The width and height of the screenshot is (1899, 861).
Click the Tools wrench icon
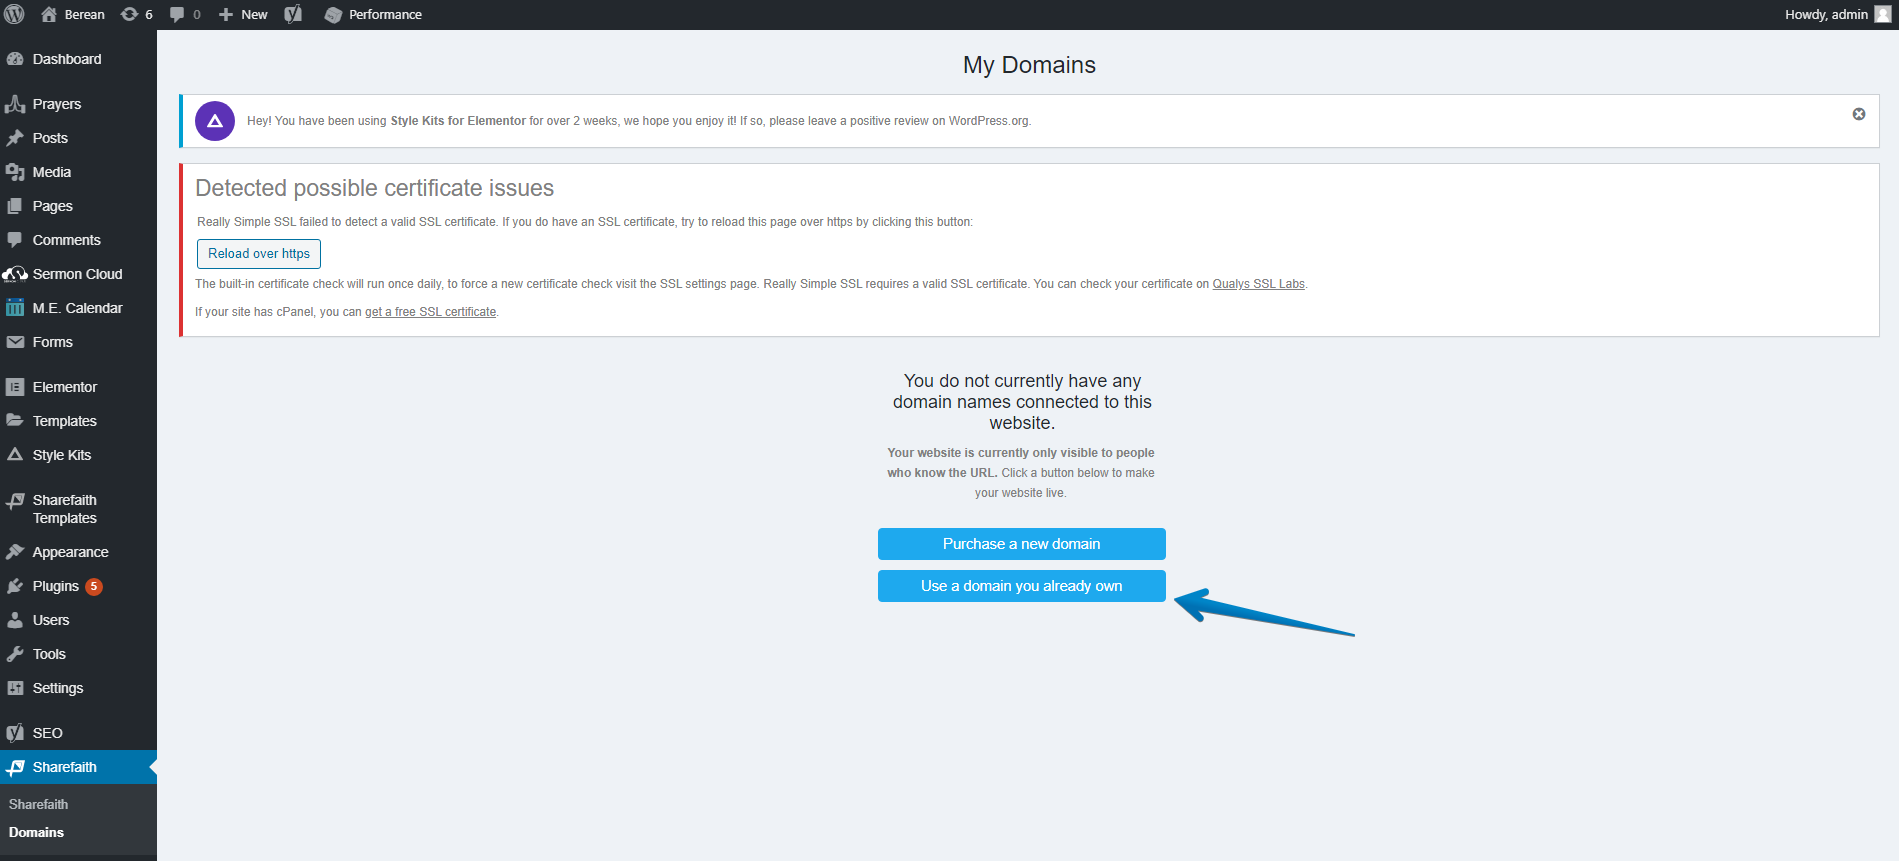(15, 654)
